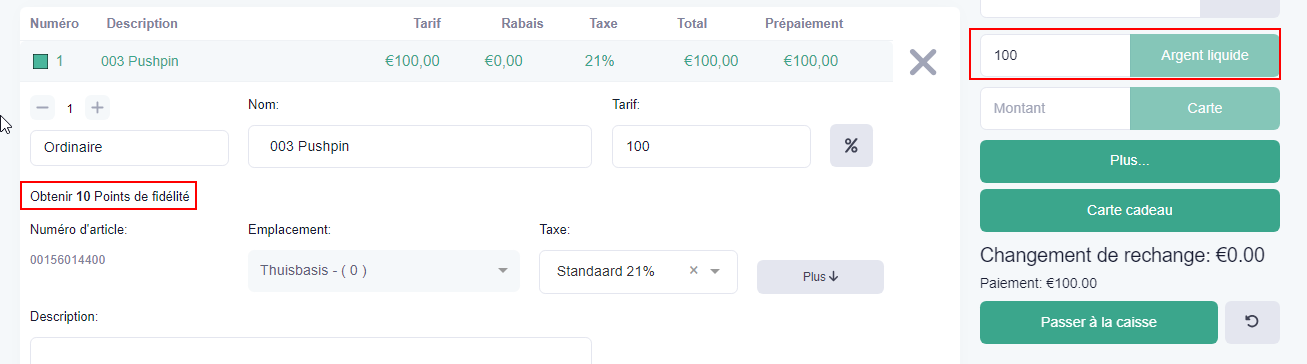Screen dimensions: 1307x364
Task: Edit the Nom field 003 Pushpin
Action: point(420,146)
